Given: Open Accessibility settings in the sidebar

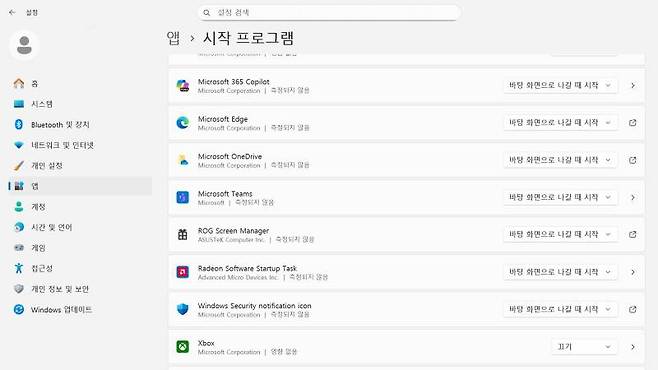Looking at the screenshot, I should 80,268.
